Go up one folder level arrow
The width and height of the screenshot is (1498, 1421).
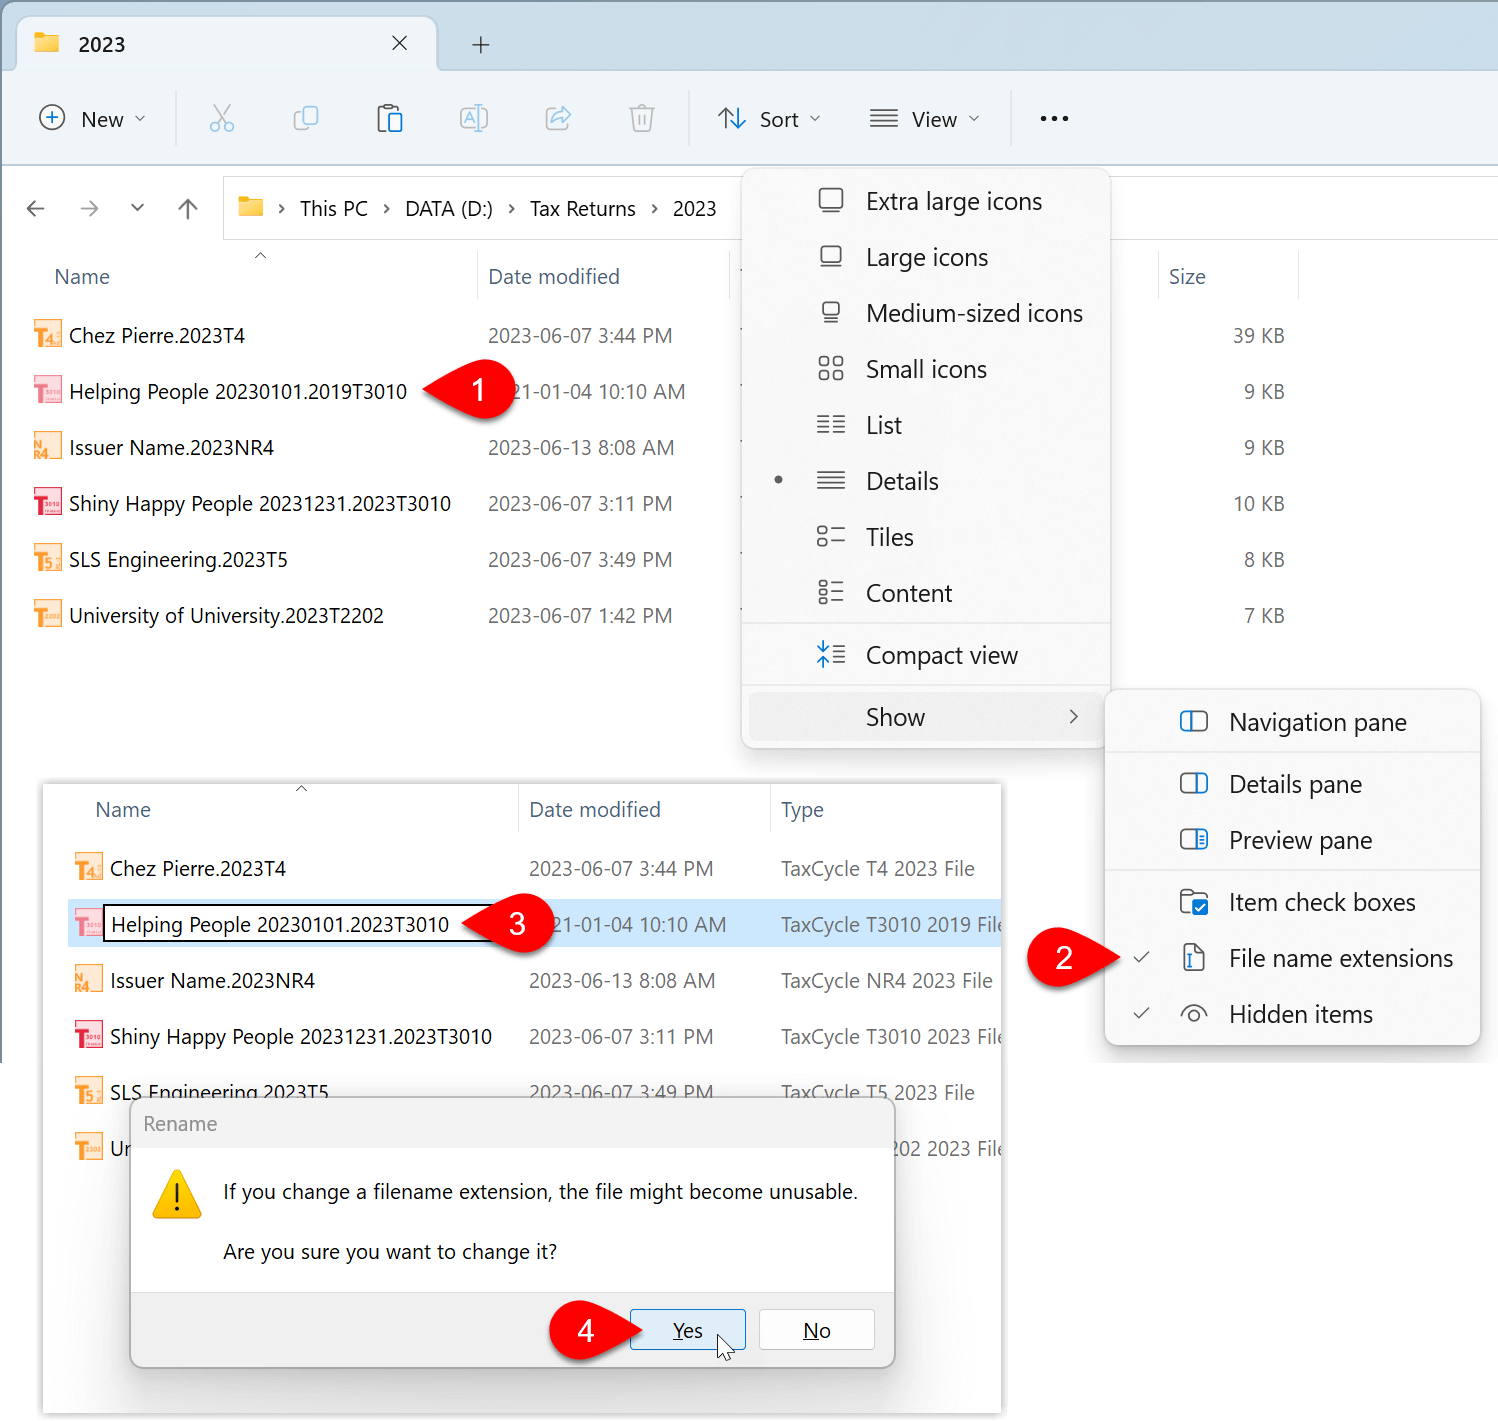pos(188,208)
